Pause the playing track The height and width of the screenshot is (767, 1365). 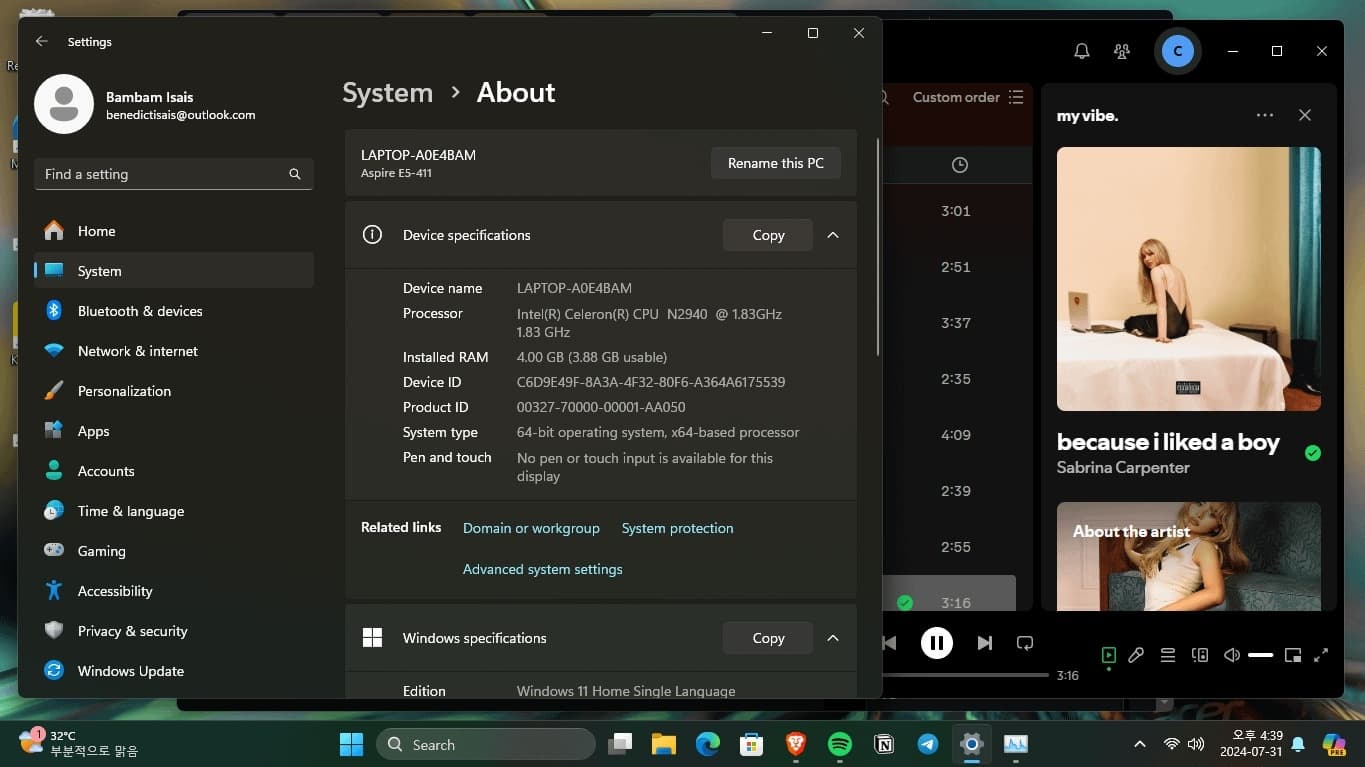(x=937, y=643)
